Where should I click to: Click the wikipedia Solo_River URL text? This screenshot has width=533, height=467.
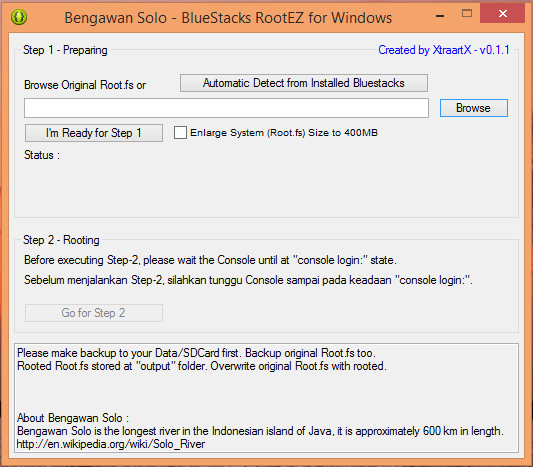(111, 444)
